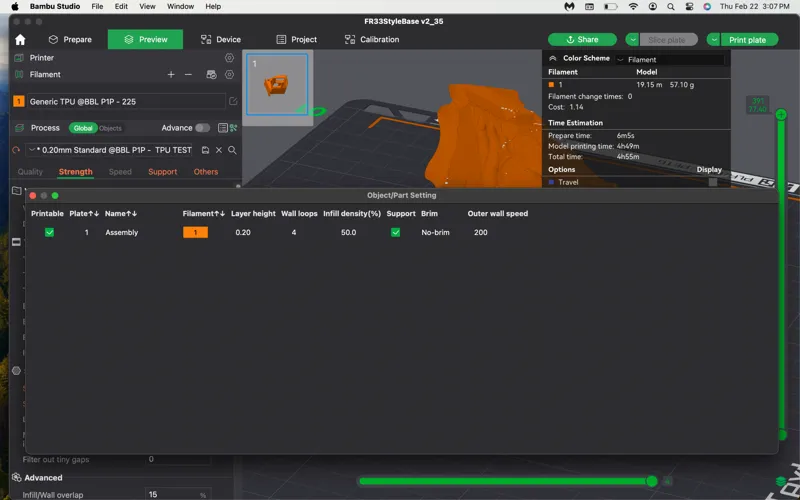Viewport: 800px width, 500px height.
Task: Switch to the Prepare tab
Action: 70,40
